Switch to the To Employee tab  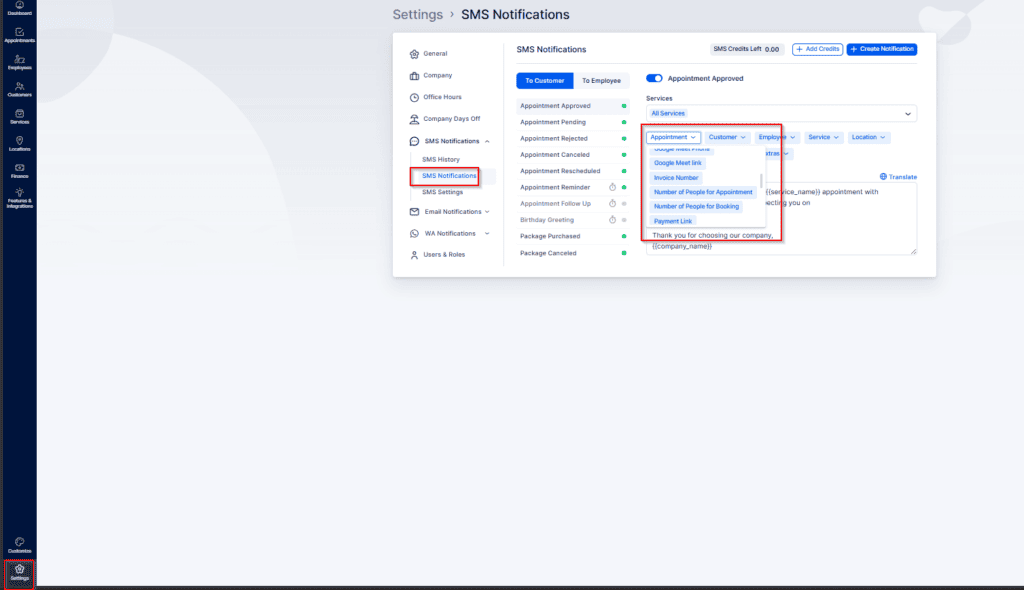coord(601,80)
